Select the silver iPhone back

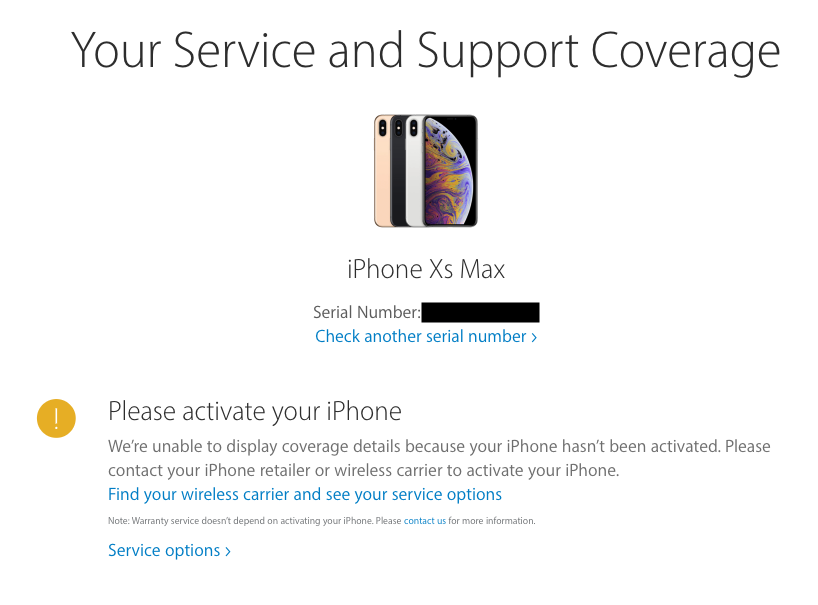414,172
